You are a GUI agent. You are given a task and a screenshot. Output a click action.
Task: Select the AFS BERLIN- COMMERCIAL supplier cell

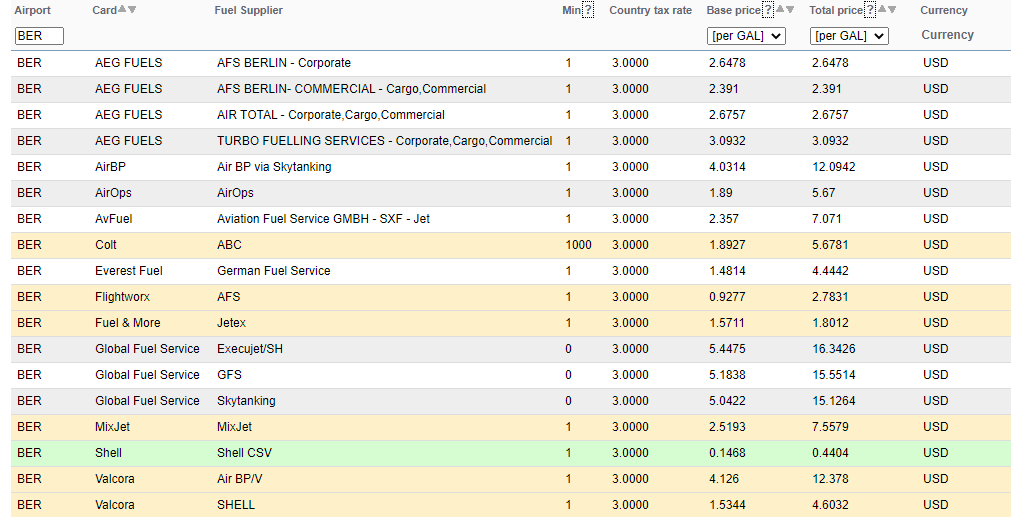click(x=351, y=89)
